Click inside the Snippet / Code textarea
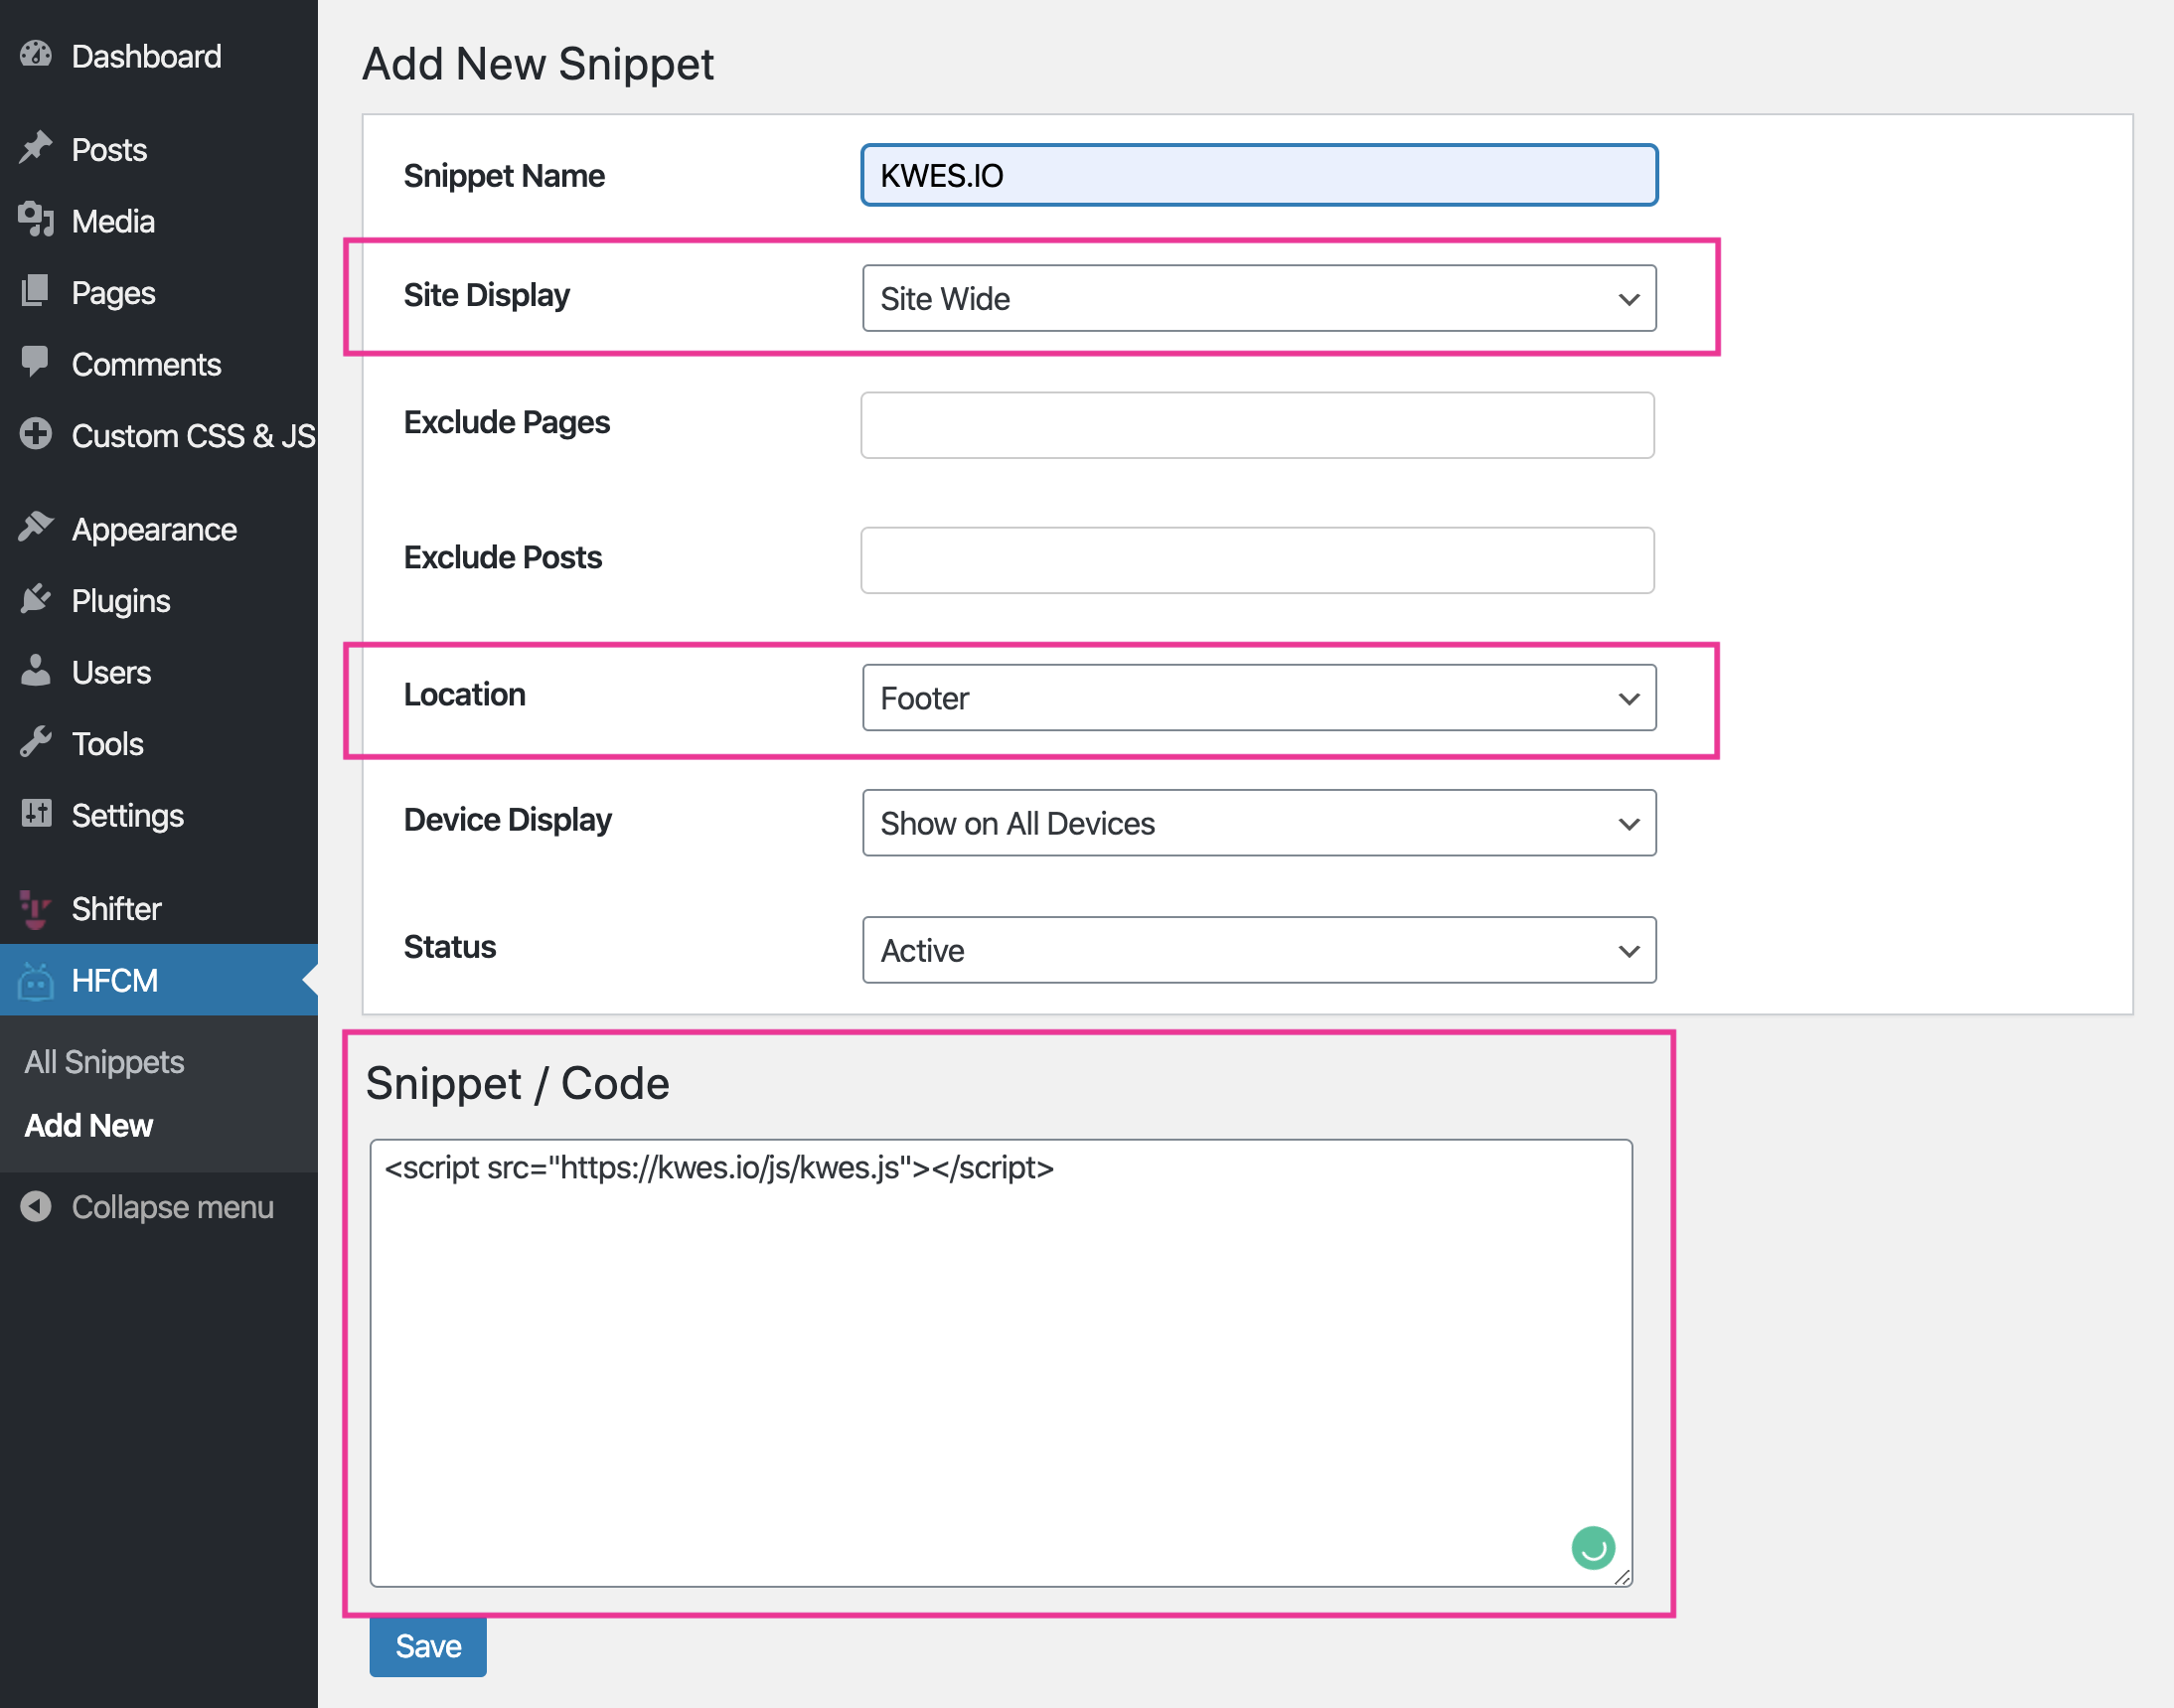 [1001, 1363]
